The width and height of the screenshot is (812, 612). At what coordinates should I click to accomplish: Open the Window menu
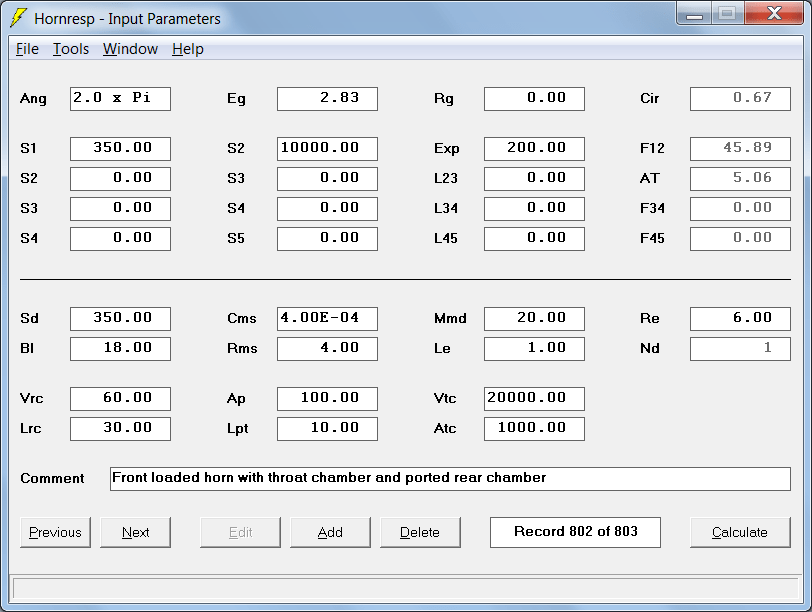click(130, 49)
